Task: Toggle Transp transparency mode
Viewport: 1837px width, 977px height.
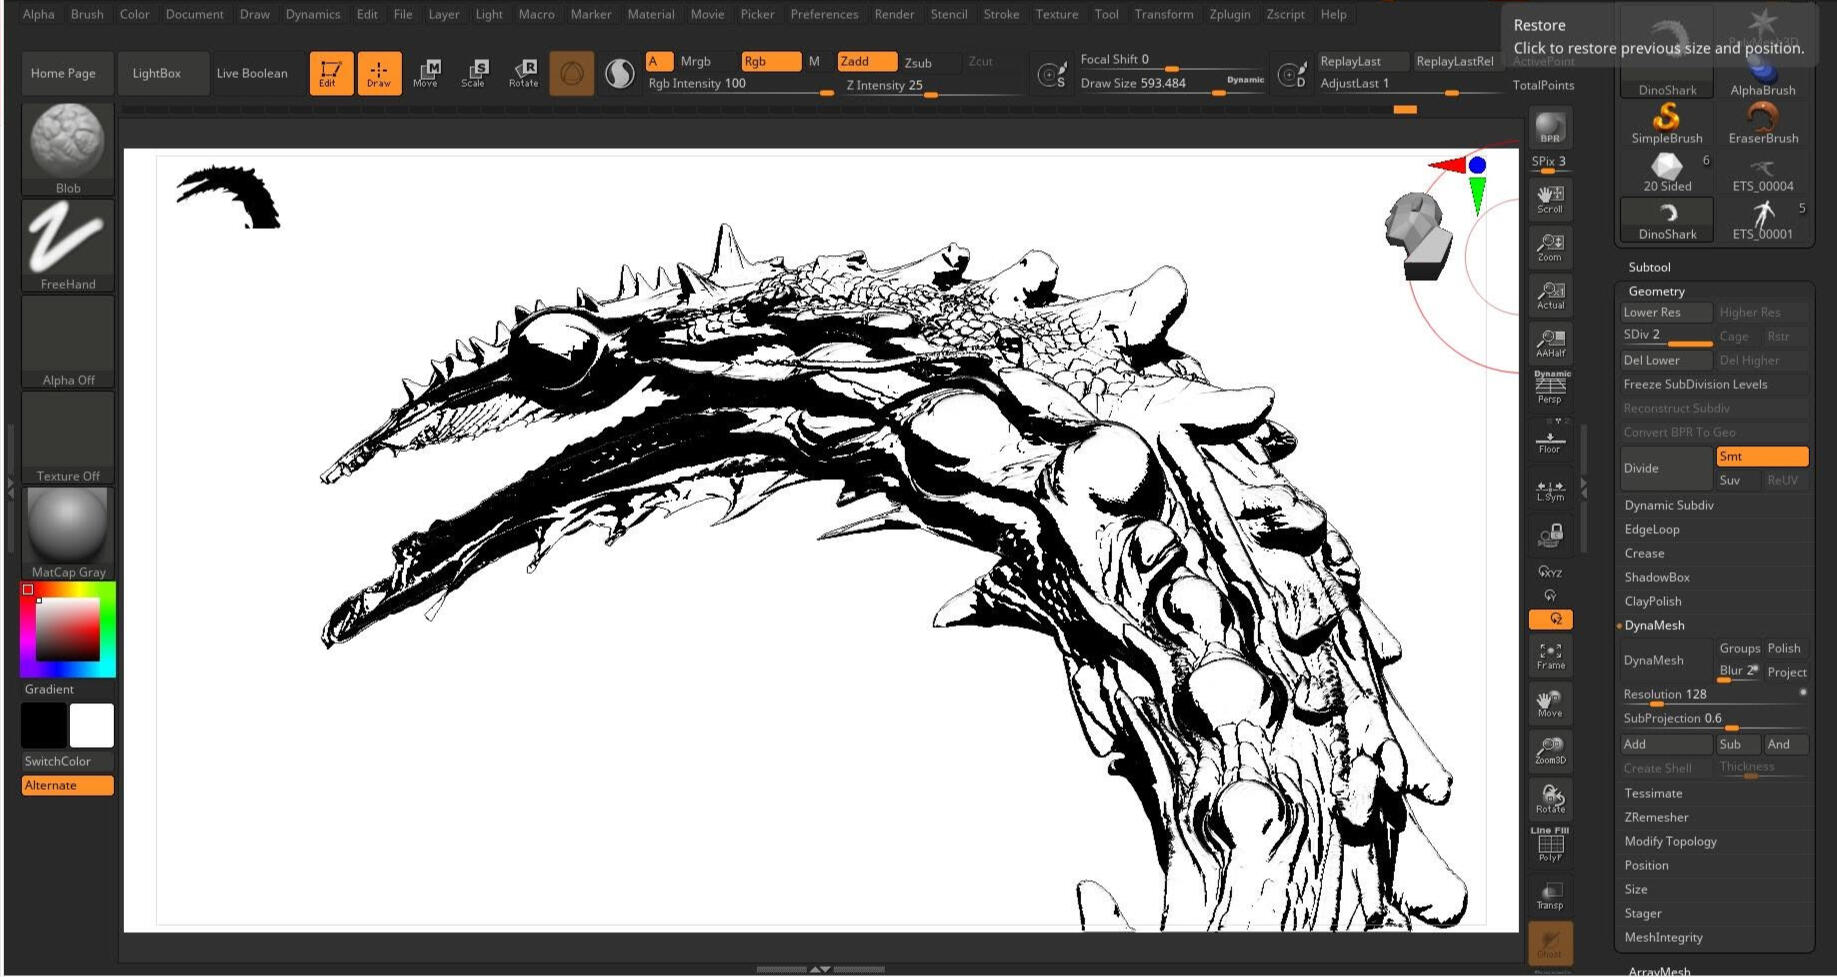Action: click(1550, 895)
